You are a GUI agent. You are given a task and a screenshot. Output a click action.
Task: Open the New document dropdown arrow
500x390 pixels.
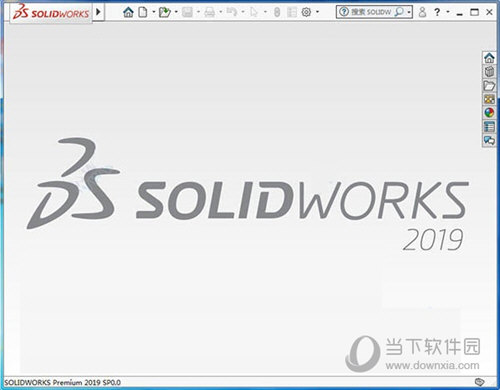(154, 12)
